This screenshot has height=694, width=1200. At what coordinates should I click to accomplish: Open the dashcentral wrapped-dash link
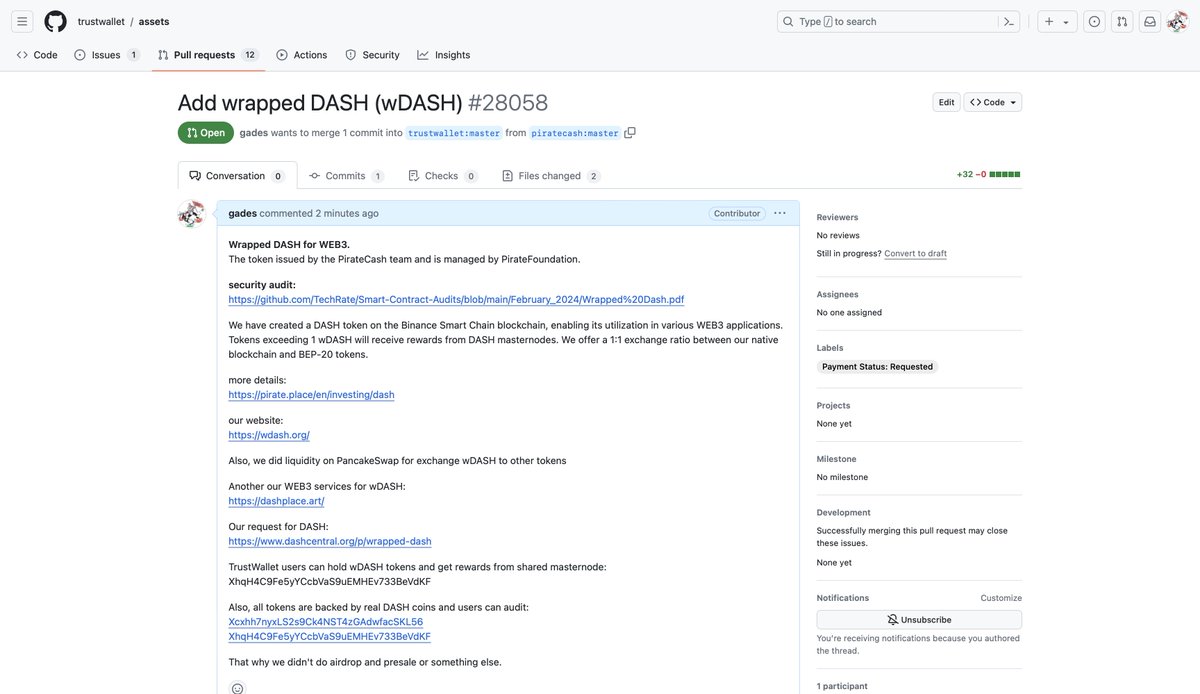coord(330,541)
